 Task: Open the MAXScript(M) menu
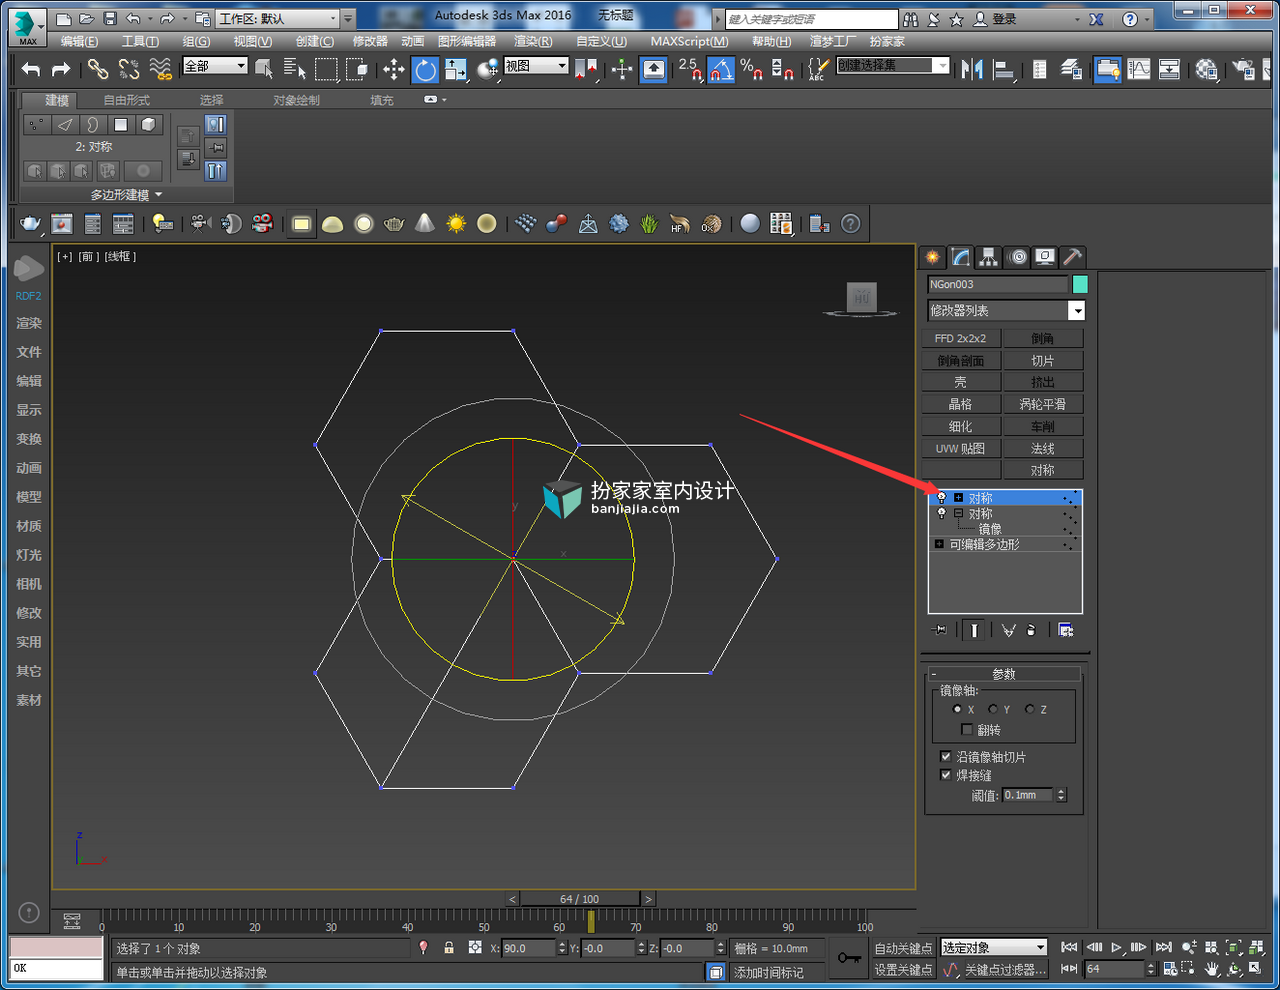click(689, 41)
